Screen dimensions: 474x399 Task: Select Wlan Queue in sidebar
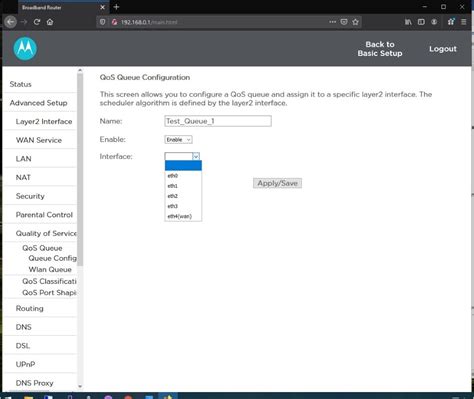coord(50,270)
